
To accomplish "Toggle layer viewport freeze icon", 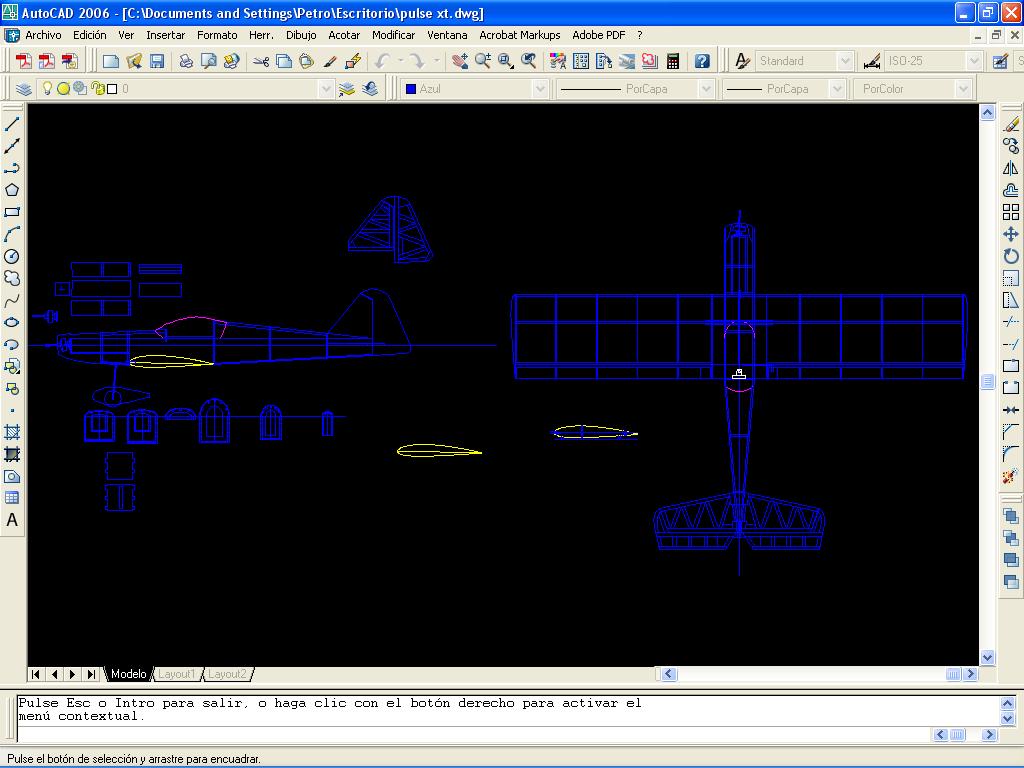I will 80,88.
